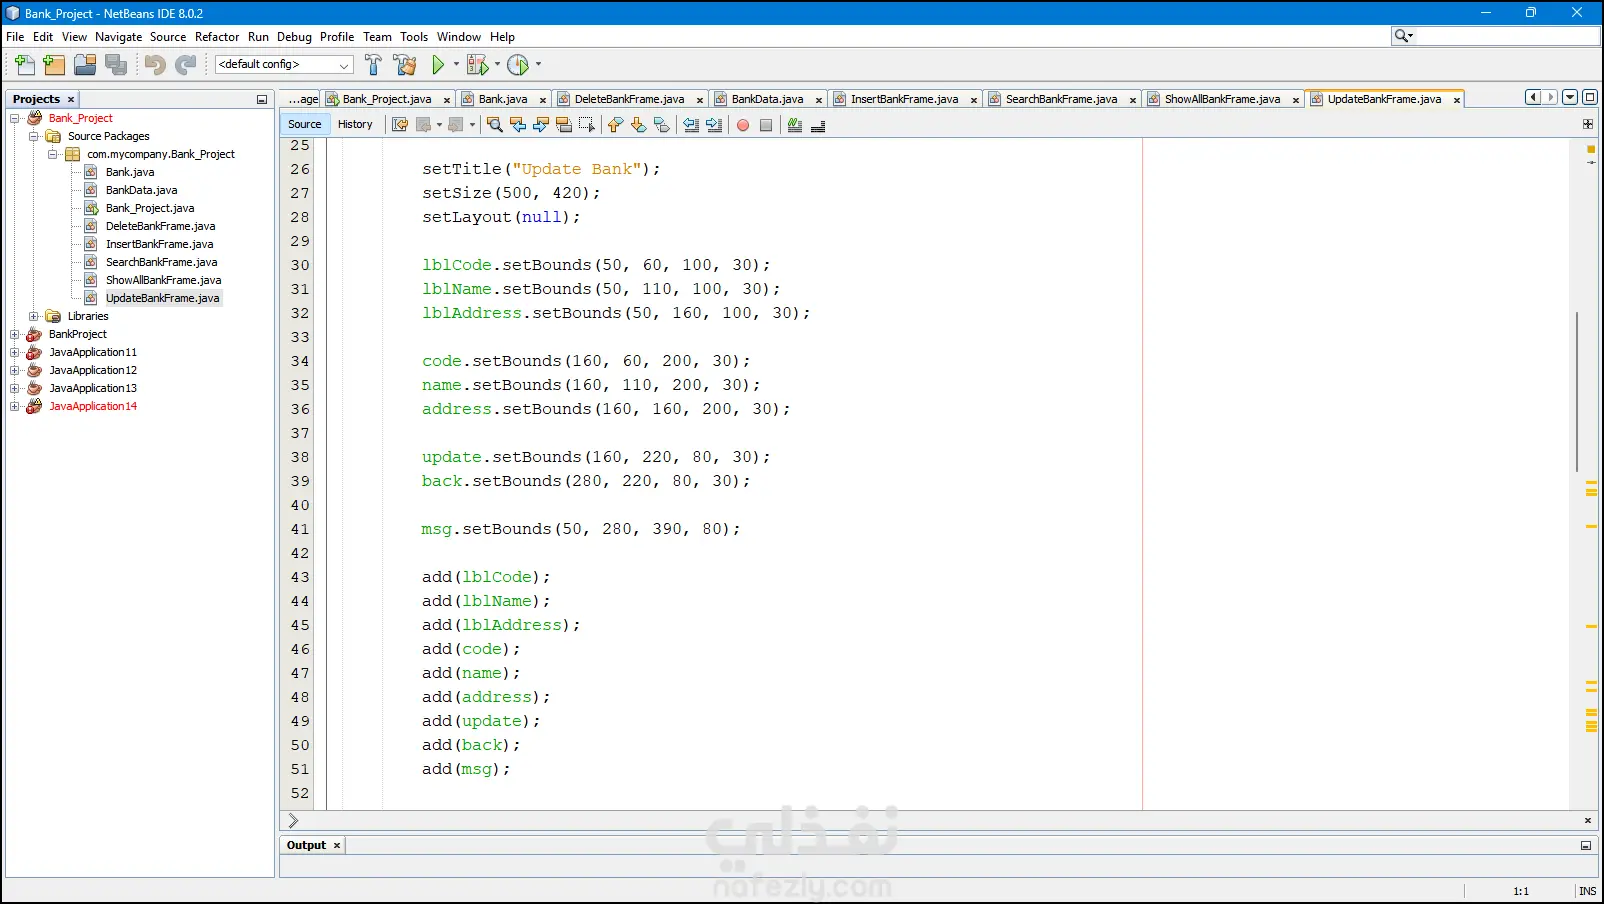The width and height of the screenshot is (1604, 904).
Task: Click the New Project toolbar icon
Action: [54, 65]
